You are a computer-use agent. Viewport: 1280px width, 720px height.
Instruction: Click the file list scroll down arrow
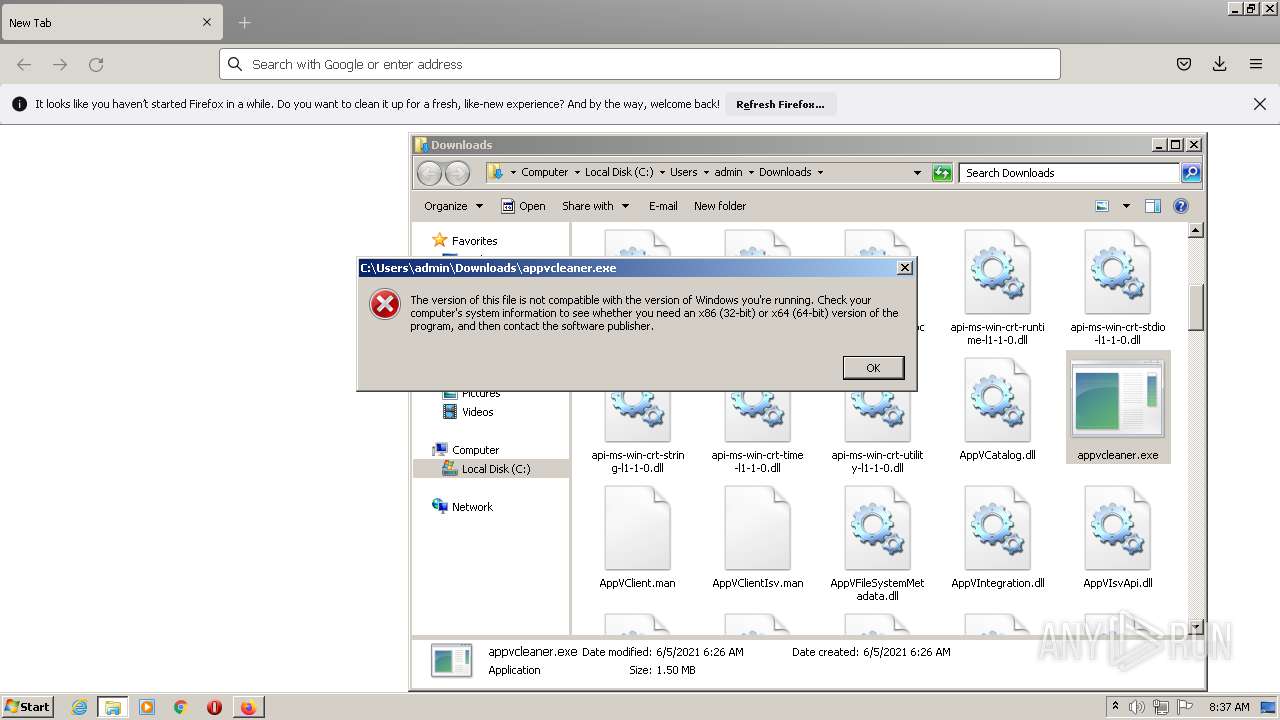1196,627
